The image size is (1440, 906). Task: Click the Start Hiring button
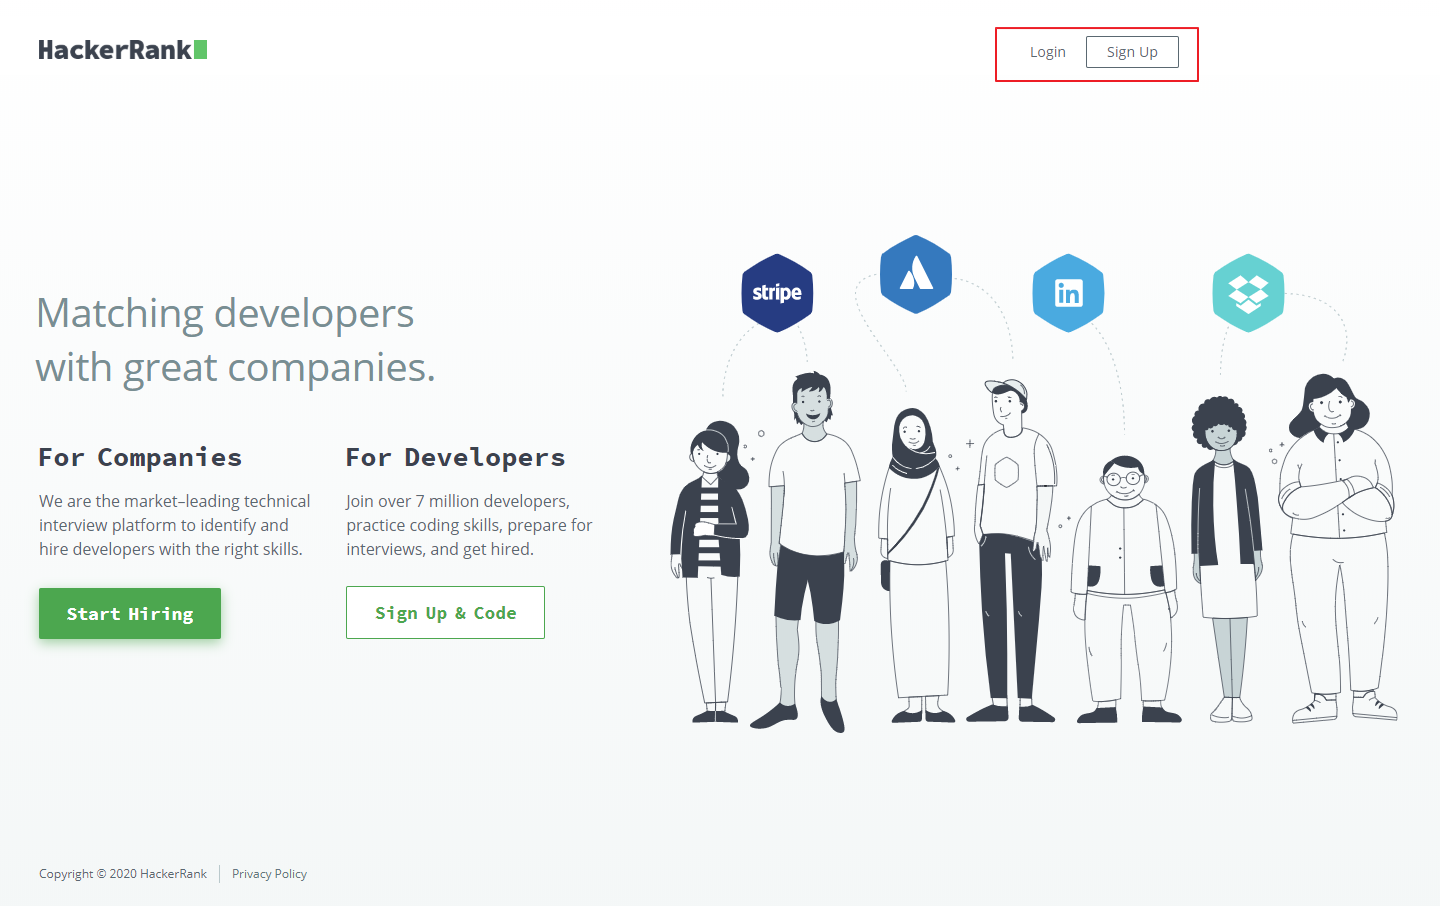[x=130, y=613]
